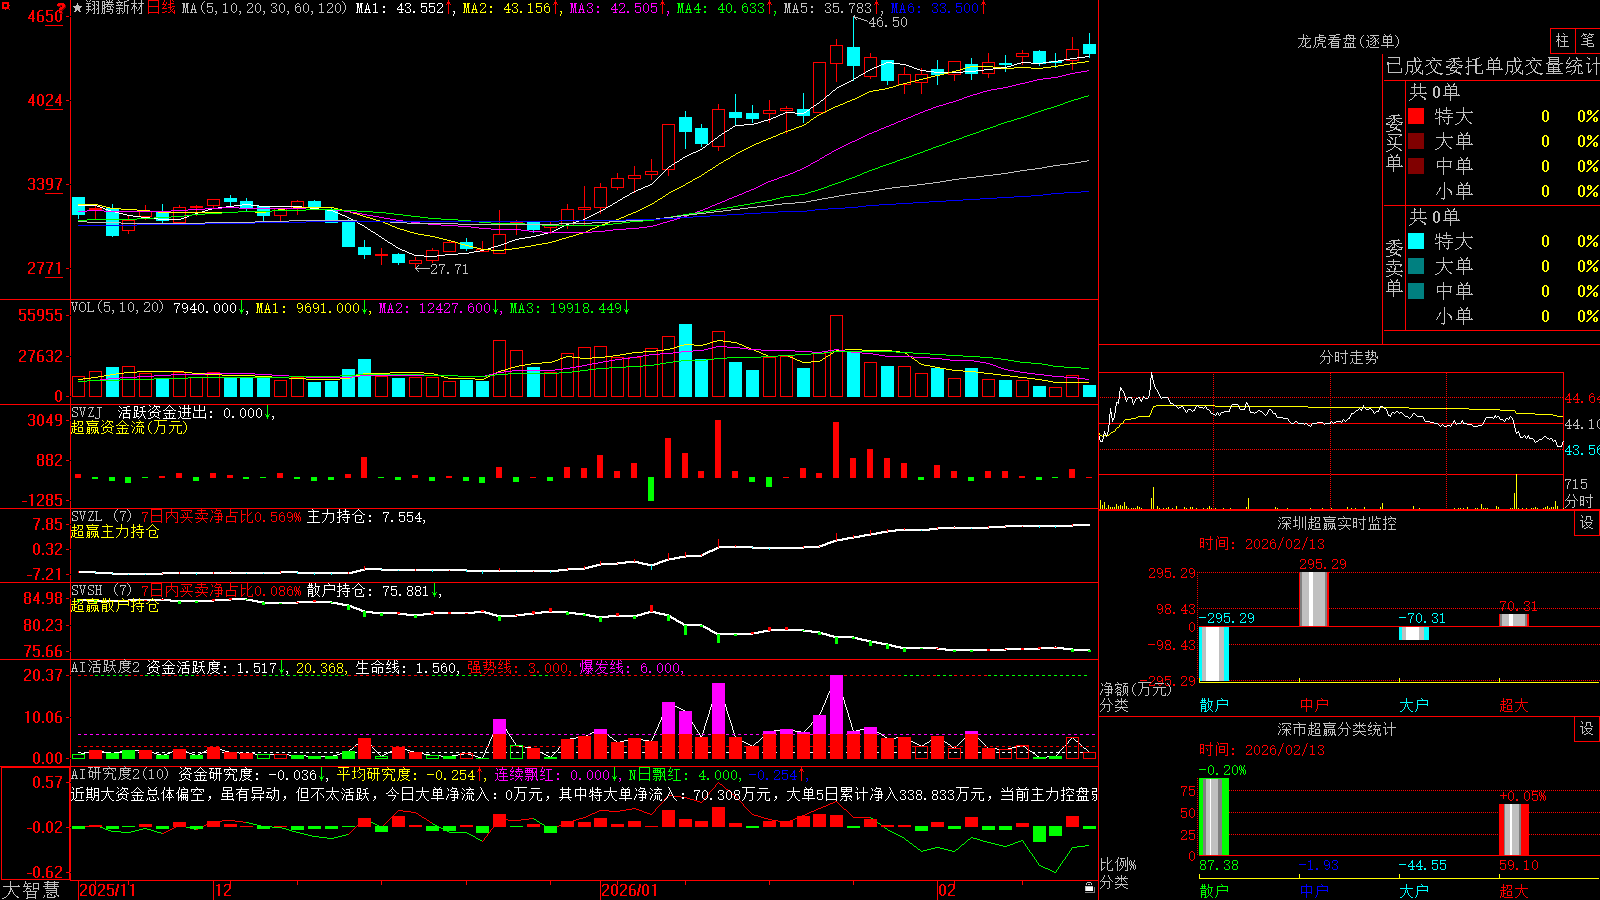Screen dimensions: 1600x900
Task: Click the 87.38 percentage value
Action: [x=1219, y=865]
